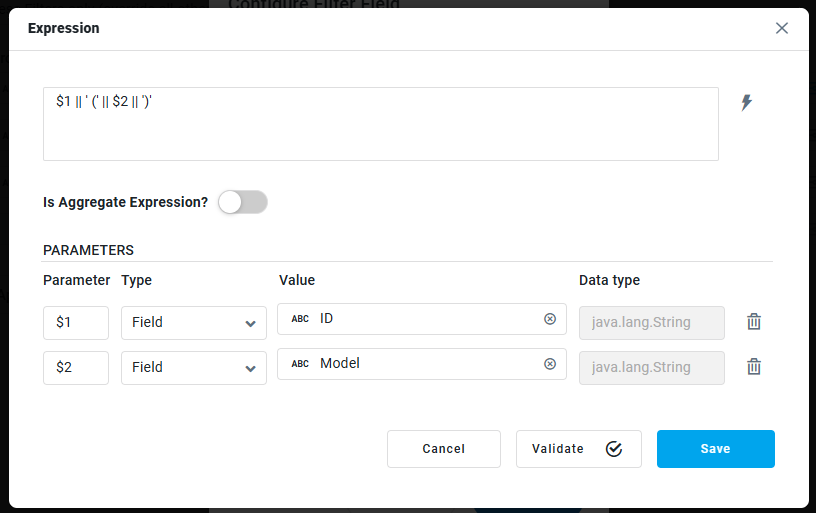Click the ID value field
The height and width of the screenshot is (513, 816).
[430, 319]
